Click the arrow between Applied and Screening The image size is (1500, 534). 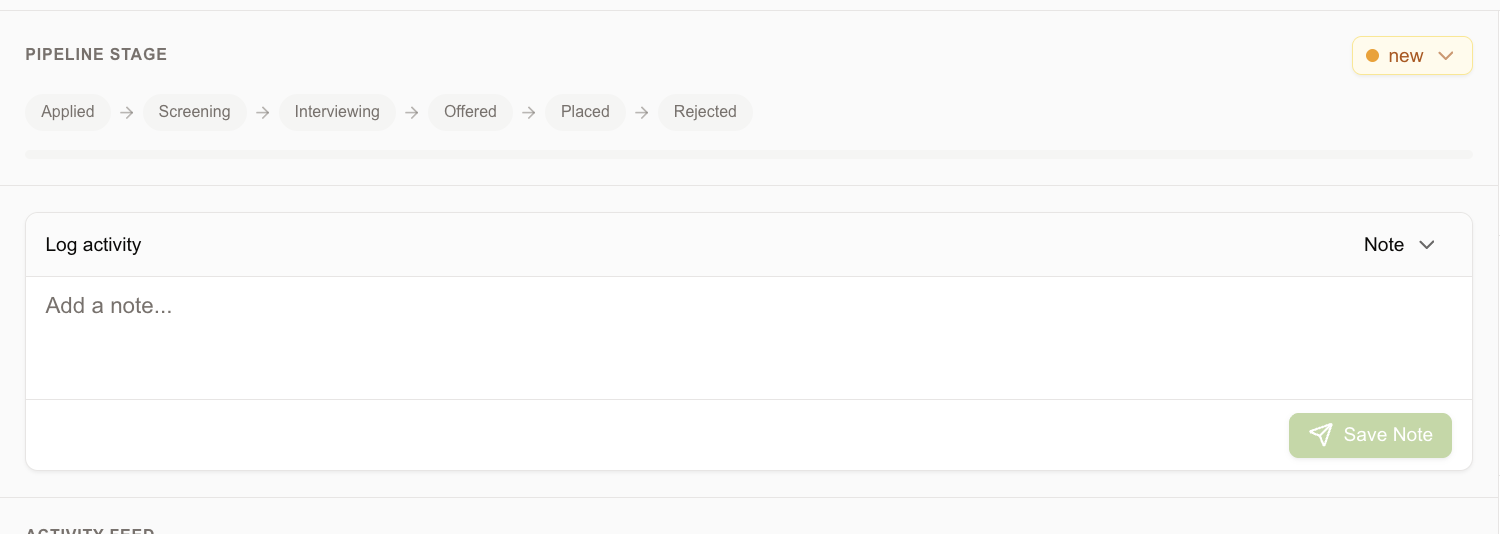(x=127, y=112)
